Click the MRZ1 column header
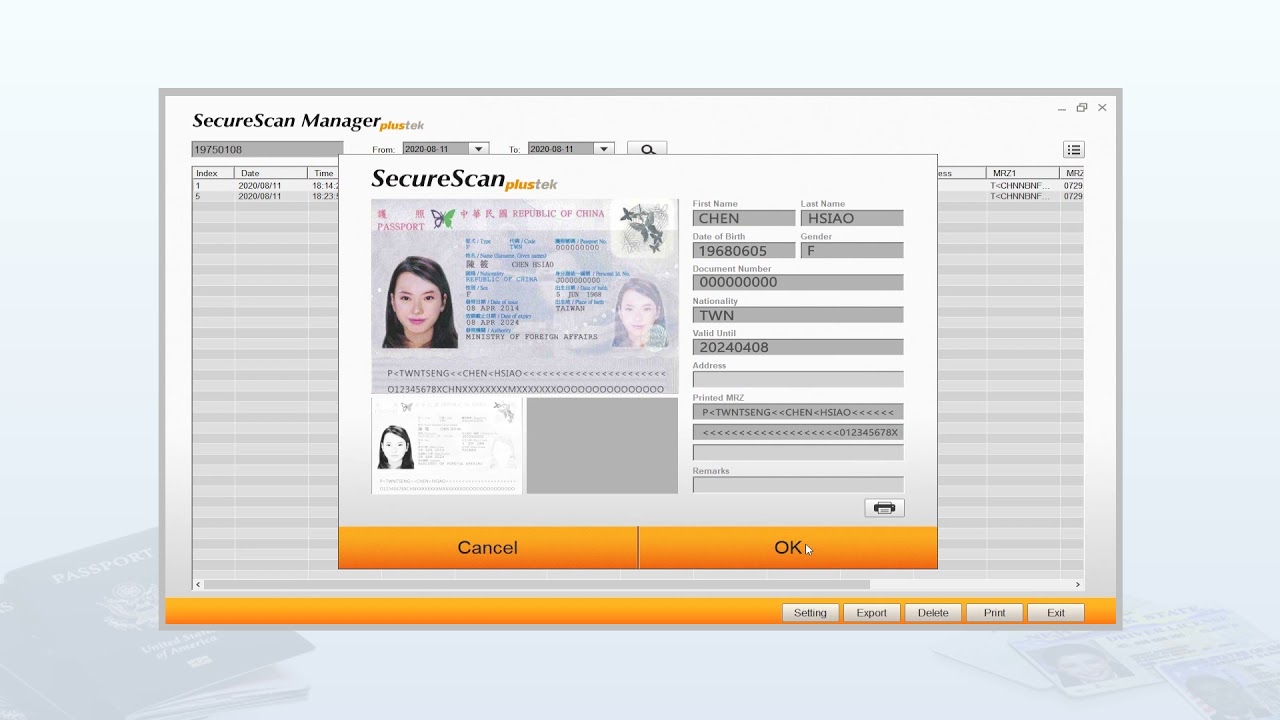Screen dimensions: 1280x720 [1023, 173]
